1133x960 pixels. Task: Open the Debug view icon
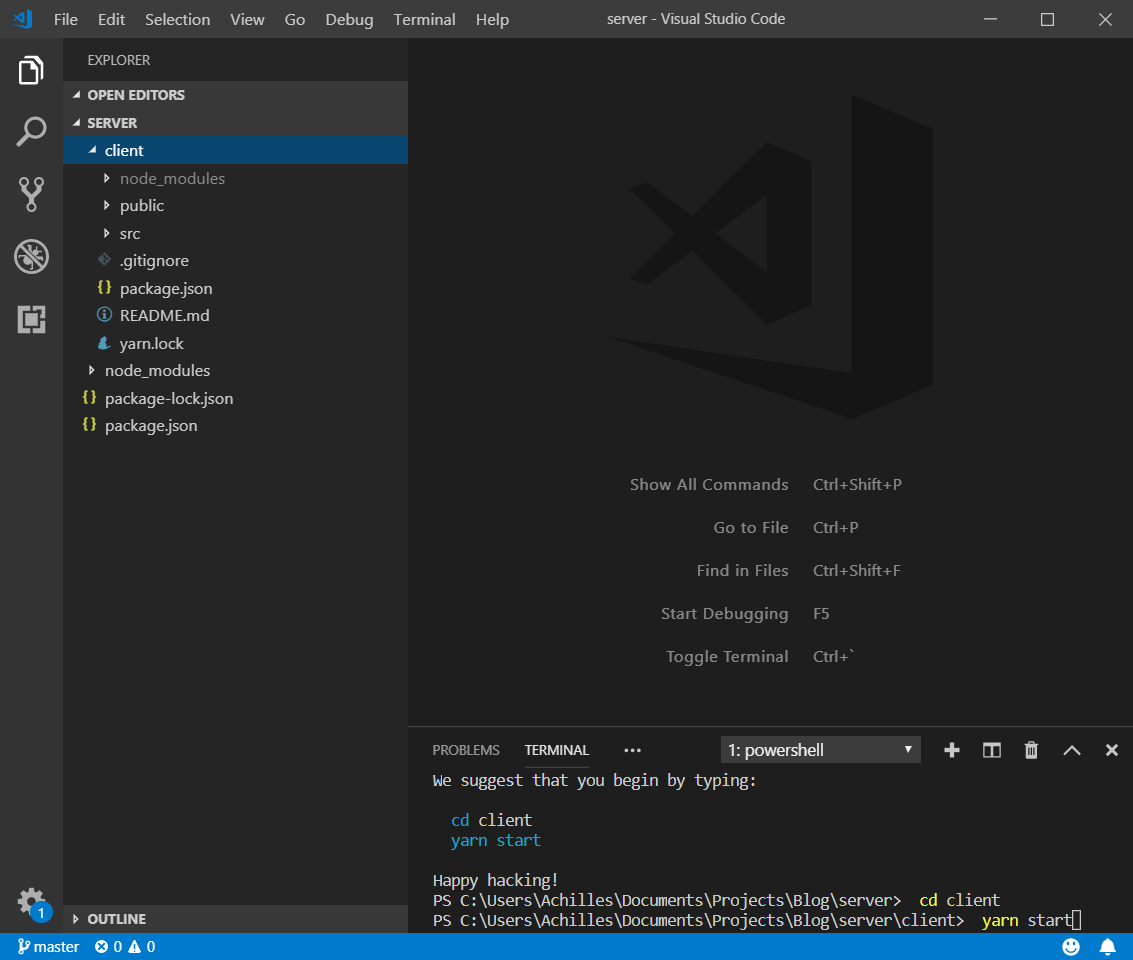31,257
